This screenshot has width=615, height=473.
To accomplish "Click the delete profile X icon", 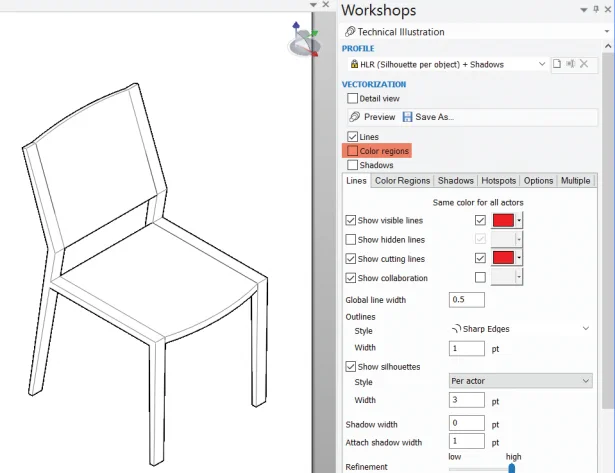I will (586, 64).
